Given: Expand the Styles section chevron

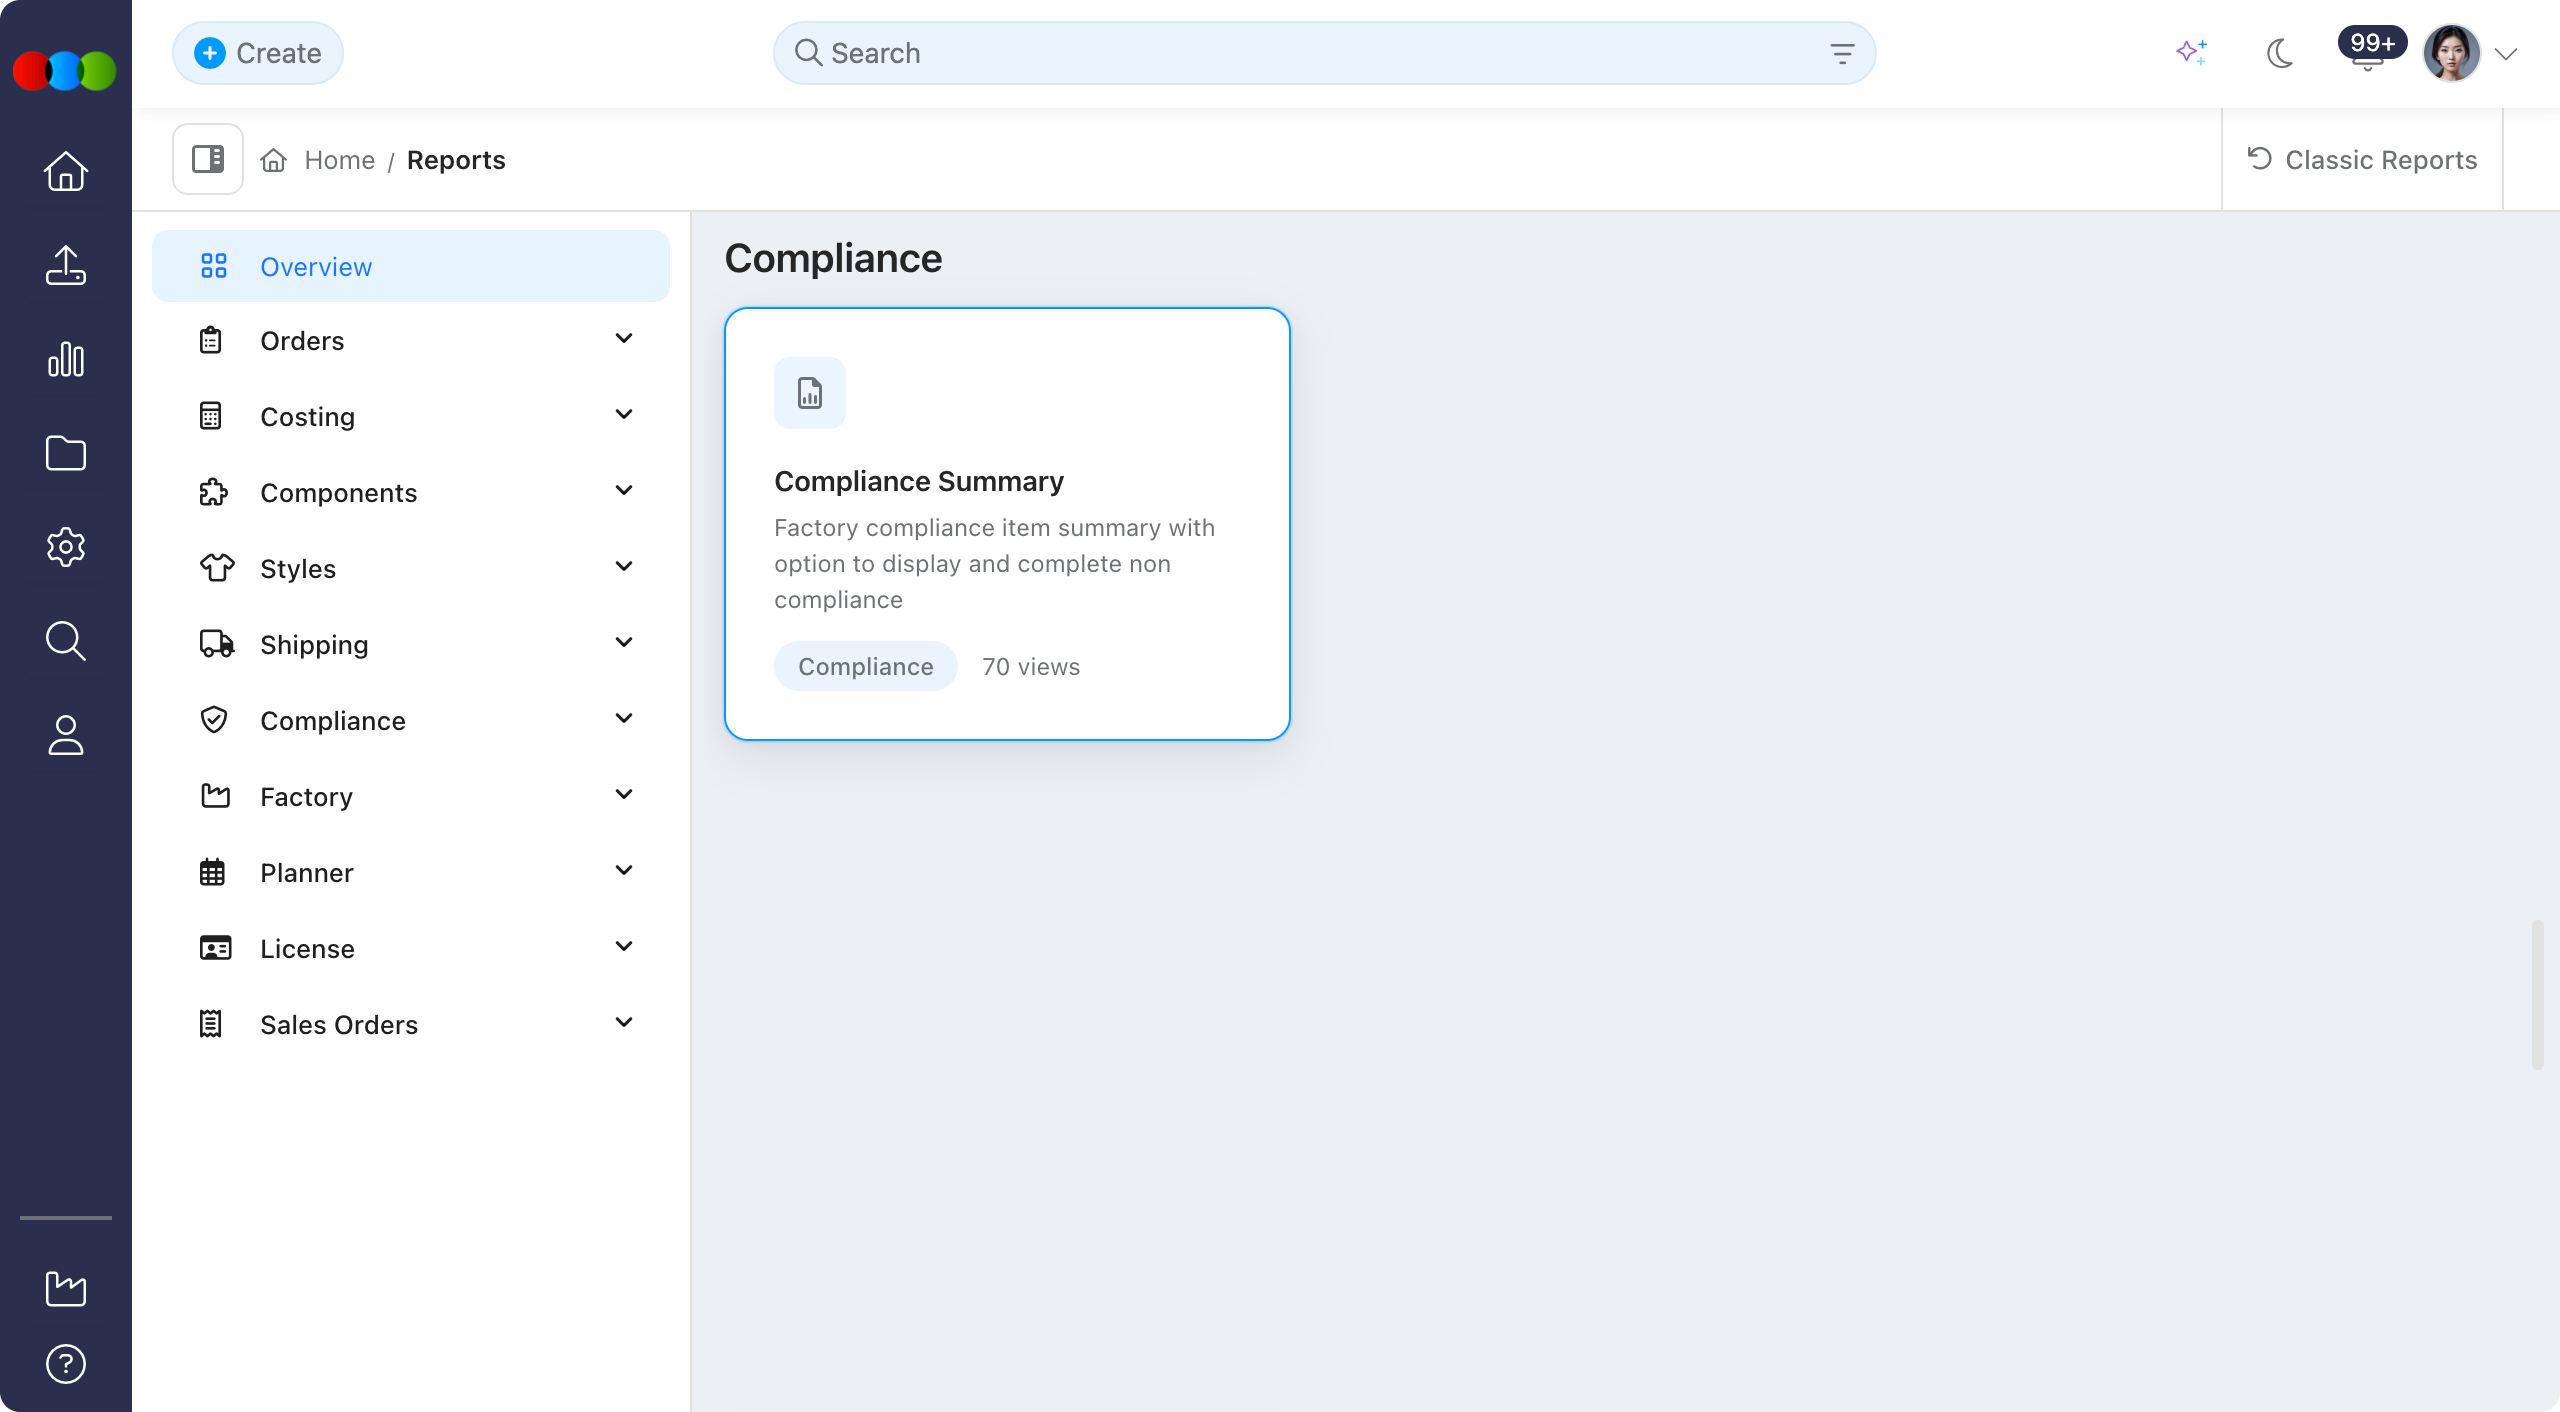Looking at the screenshot, I should coord(624,567).
